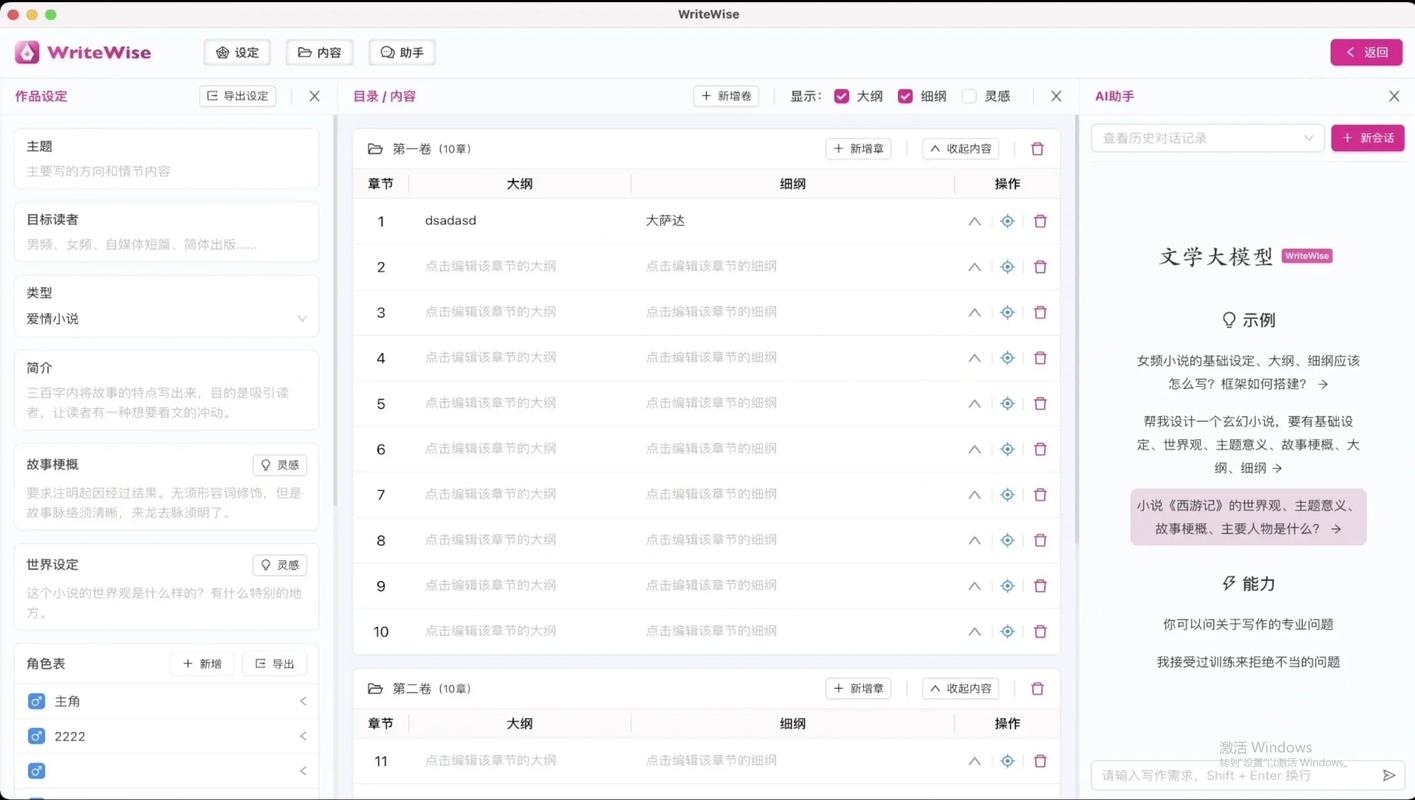Click the locate target icon for chapter 6

1007,449
